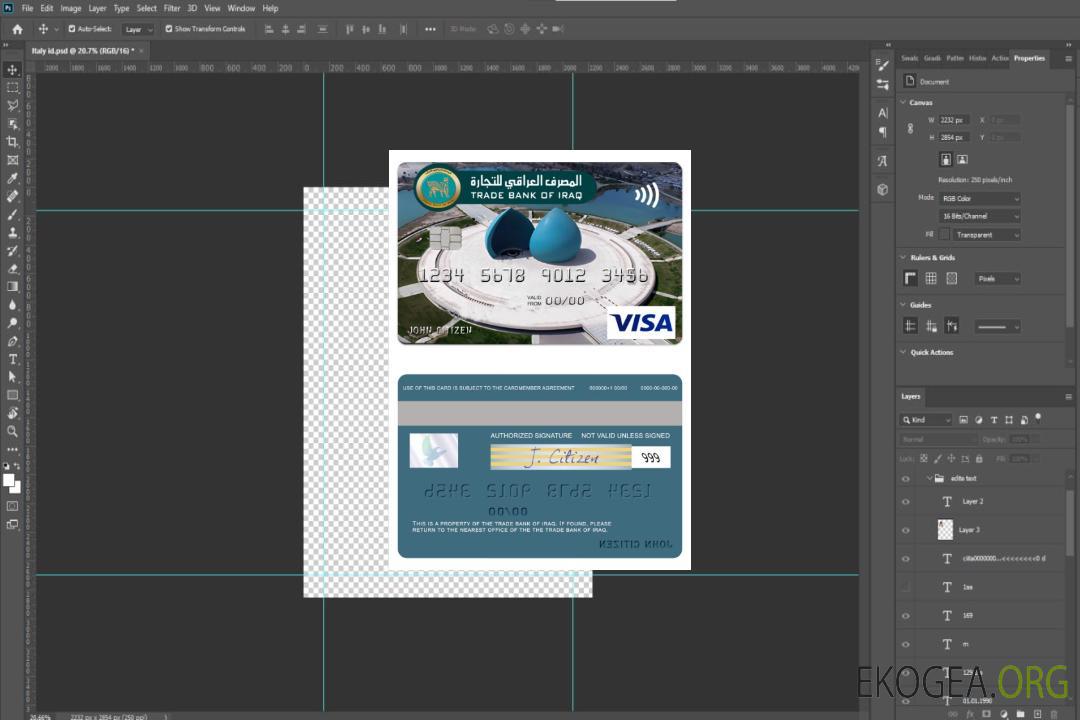Open the Layers panel menu button
The image size is (1080, 720).
(x=1068, y=397)
